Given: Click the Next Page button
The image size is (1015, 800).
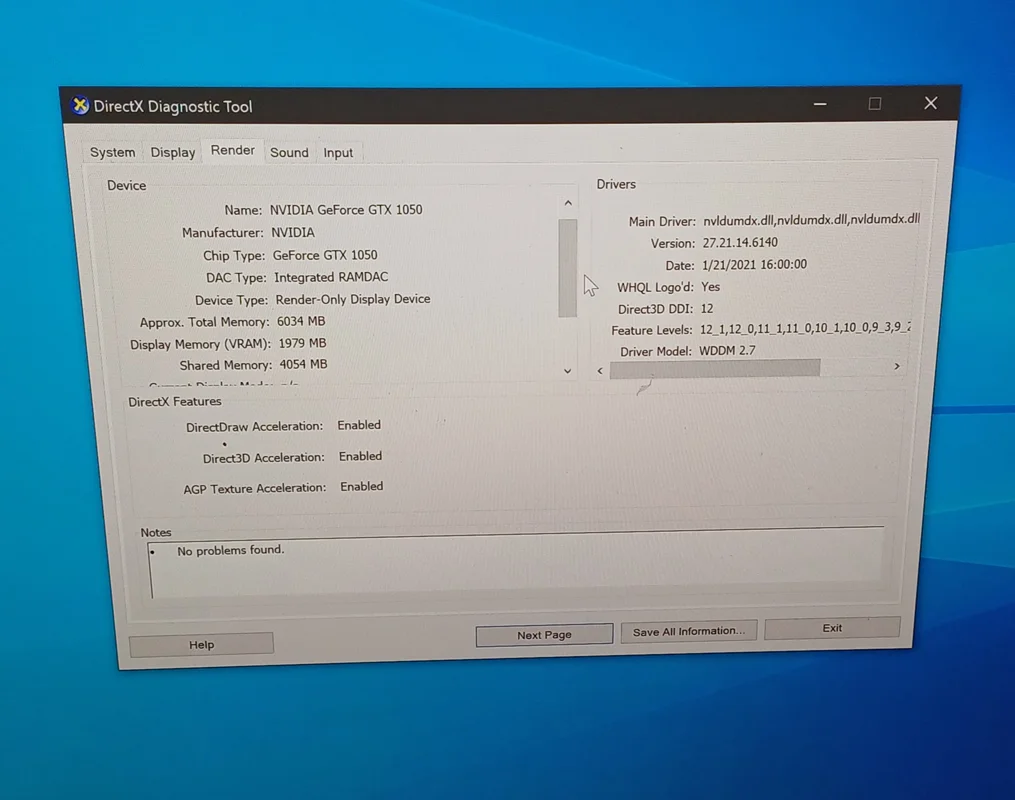Looking at the screenshot, I should pos(544,635).
